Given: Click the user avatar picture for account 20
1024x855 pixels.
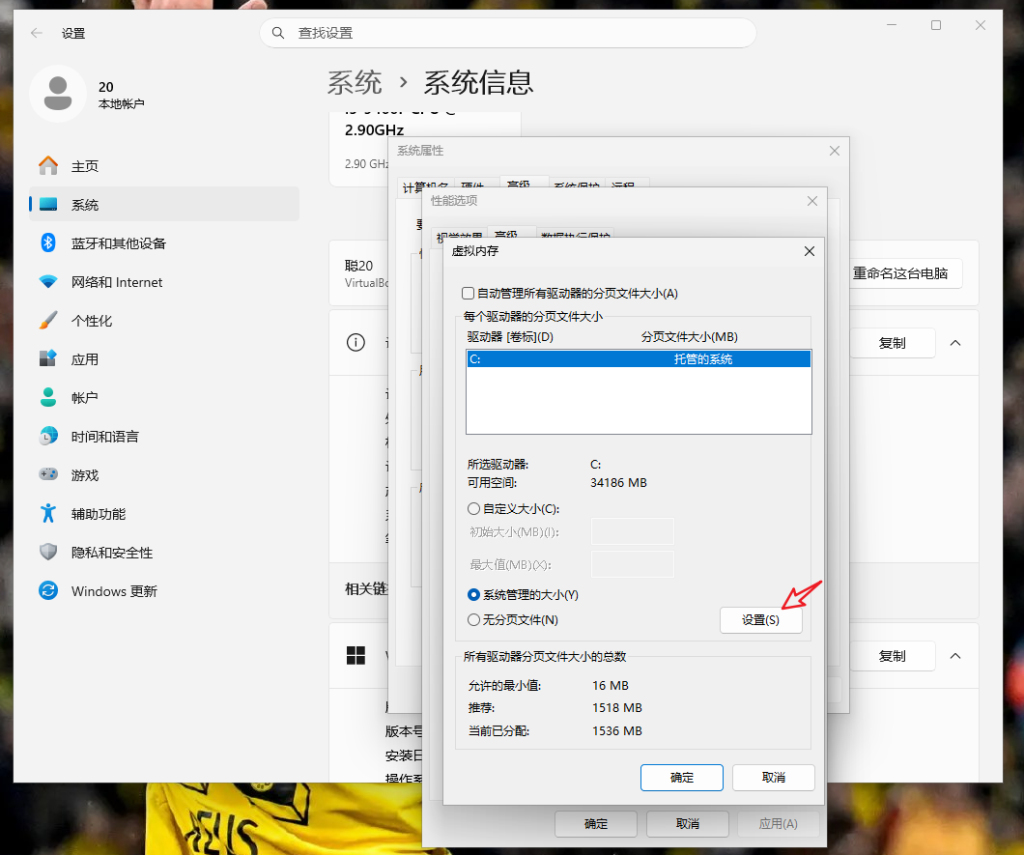Looking at the screenshot, I should (58, 93).
